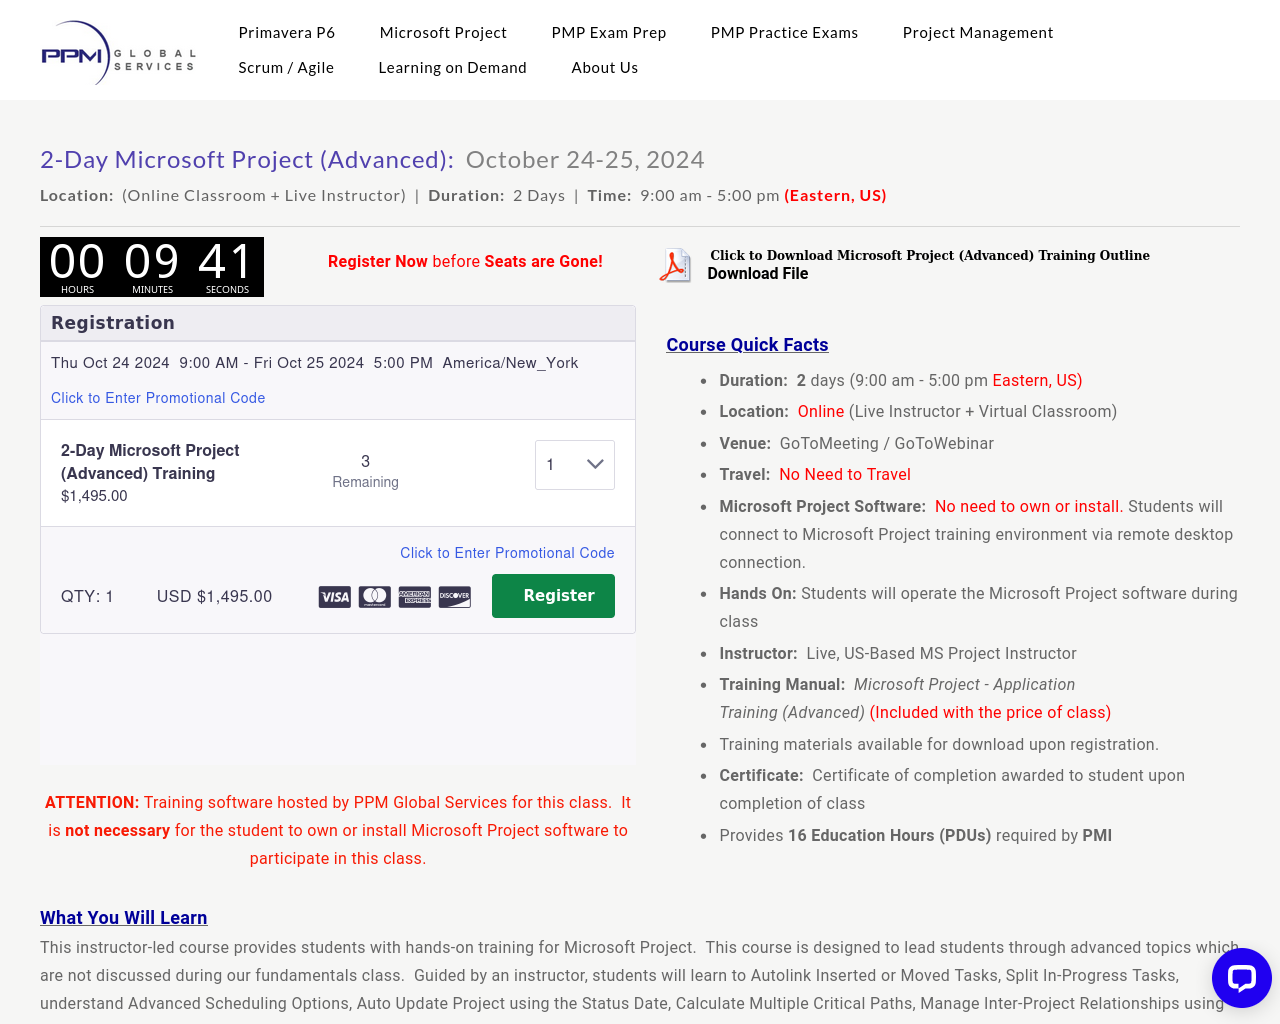Viewport: 1280px width, 1024px height.
Task: Click the upper Promotional Code link
Action: point(158,398)
